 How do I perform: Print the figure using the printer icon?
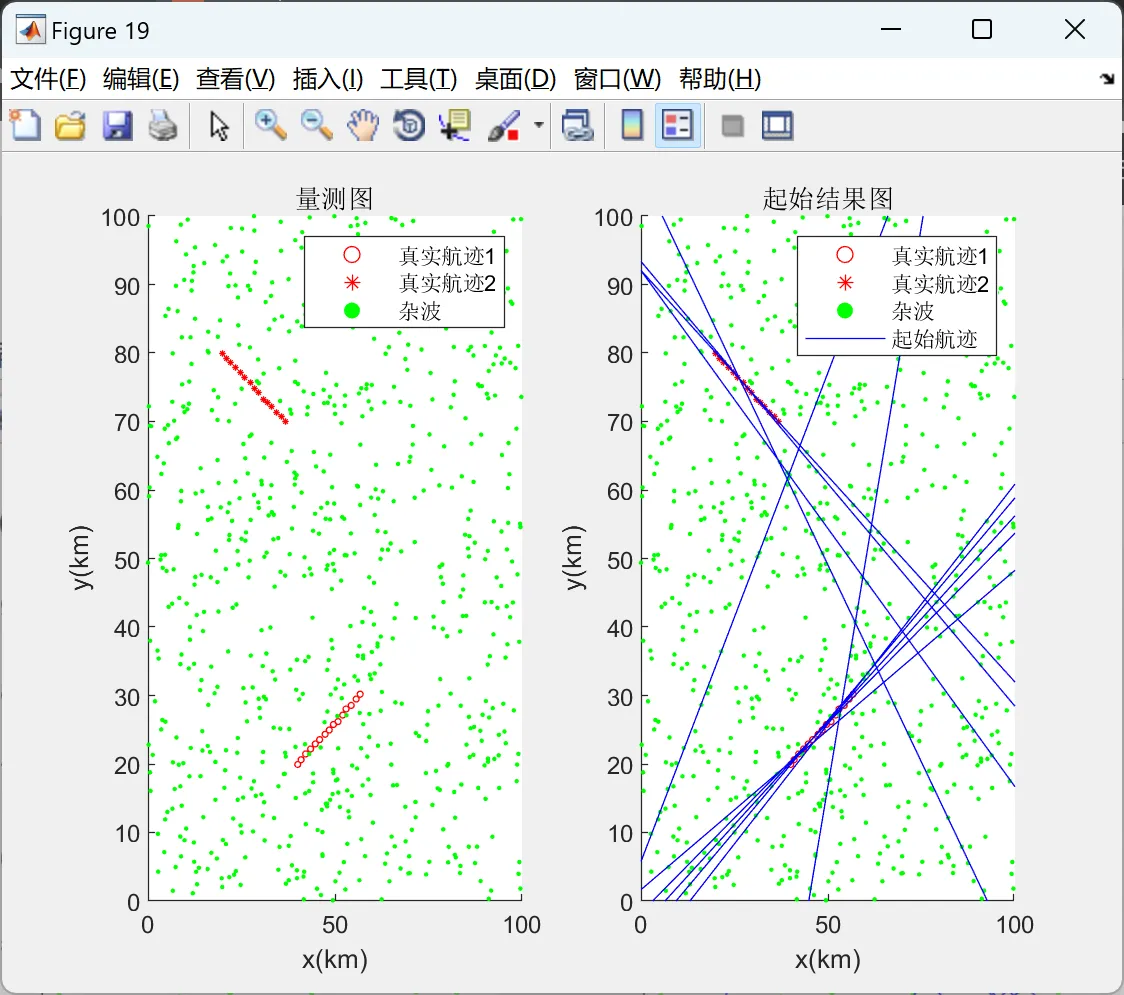163,125
